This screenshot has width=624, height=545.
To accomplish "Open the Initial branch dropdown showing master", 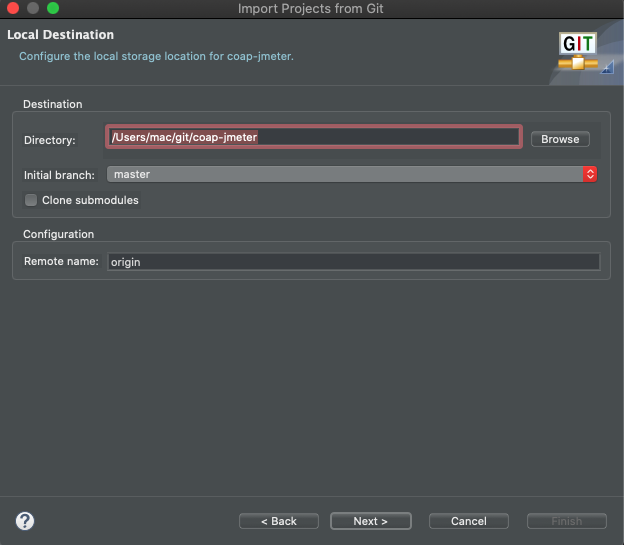I will point(352,174).
